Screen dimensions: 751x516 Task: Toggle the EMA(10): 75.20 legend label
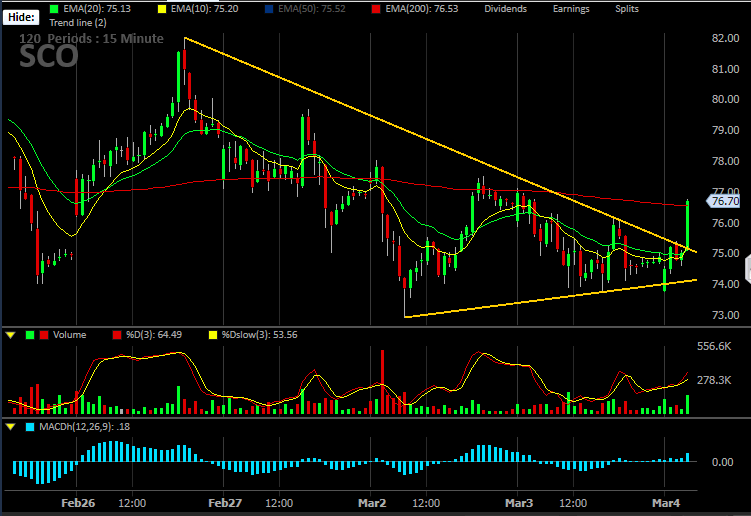click(205, 9)
